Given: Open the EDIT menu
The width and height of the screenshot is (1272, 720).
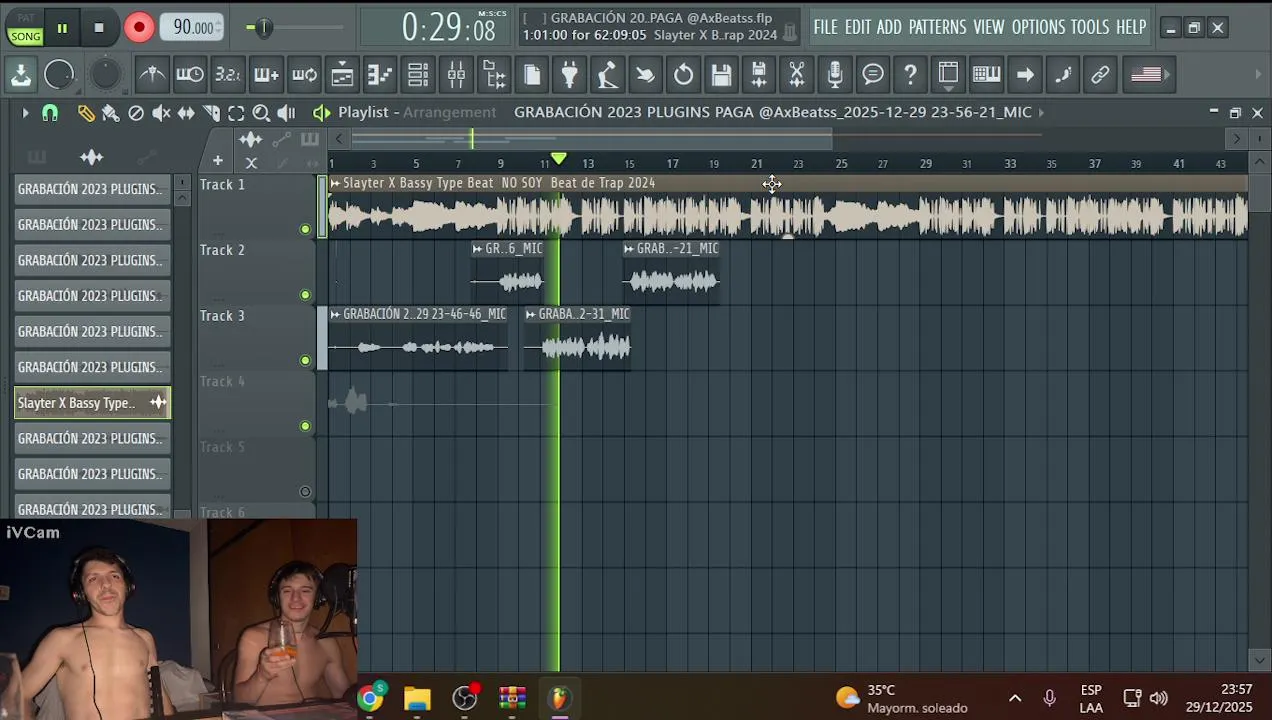Looking at the screenshot, I should [x=858, y=27].
